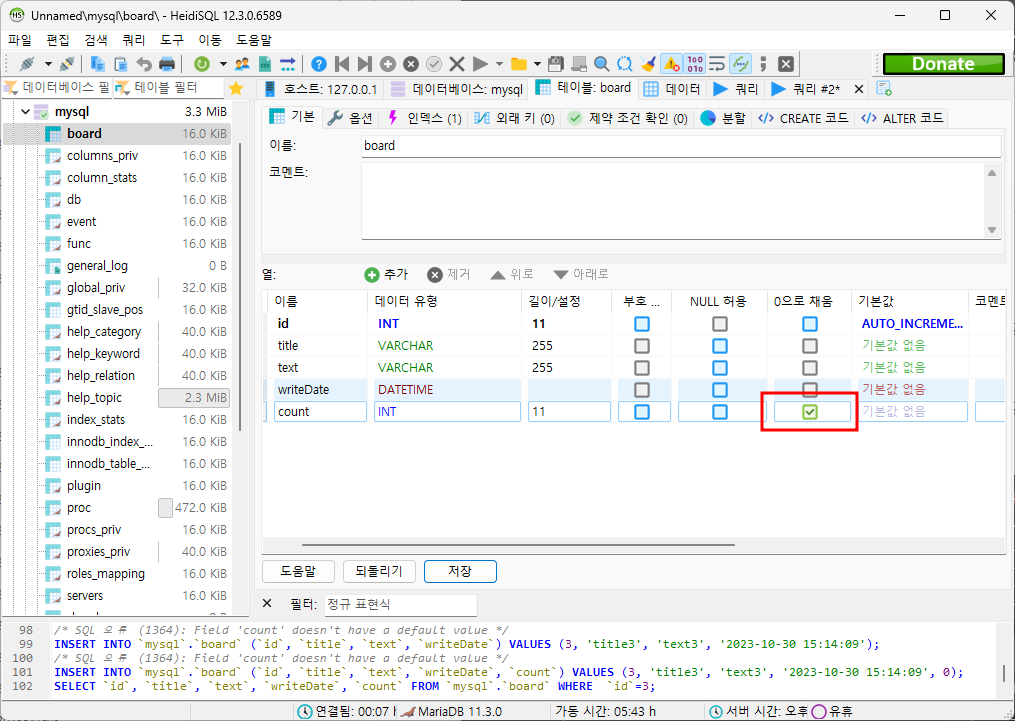The width and height of the screenshot is (1015, 721).
Task: Switch to the 데이터 tab
Action: (673, 89)
